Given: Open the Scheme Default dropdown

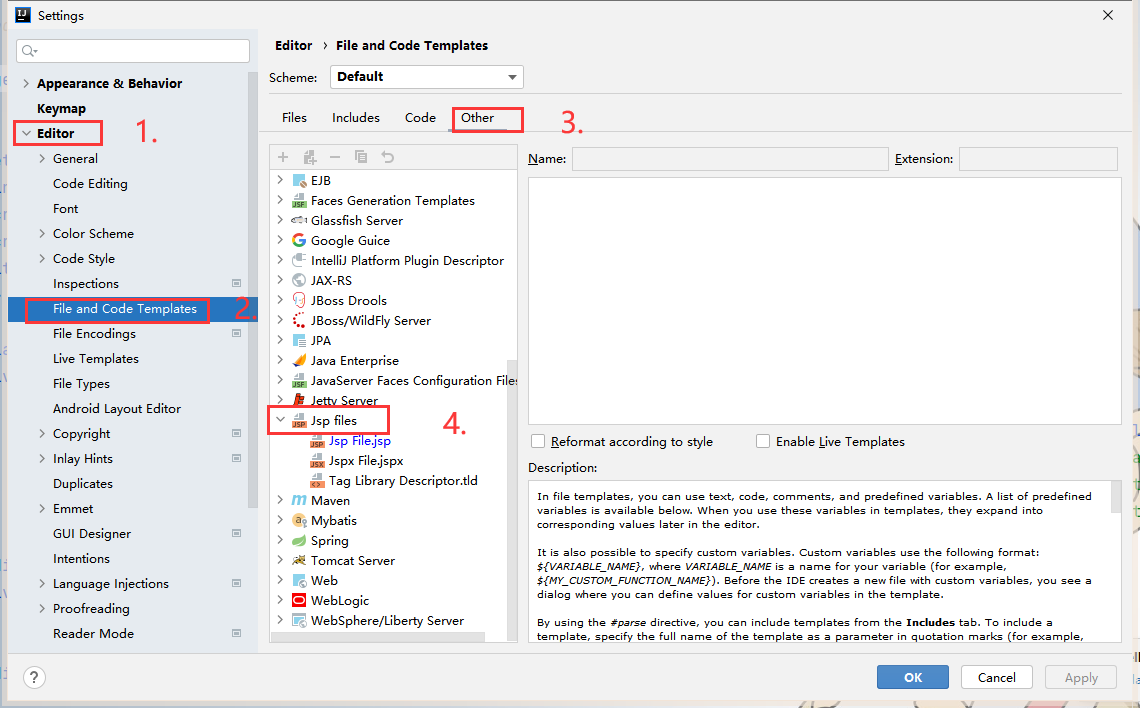Looking at the screenshot, I should tap(427, 77).
